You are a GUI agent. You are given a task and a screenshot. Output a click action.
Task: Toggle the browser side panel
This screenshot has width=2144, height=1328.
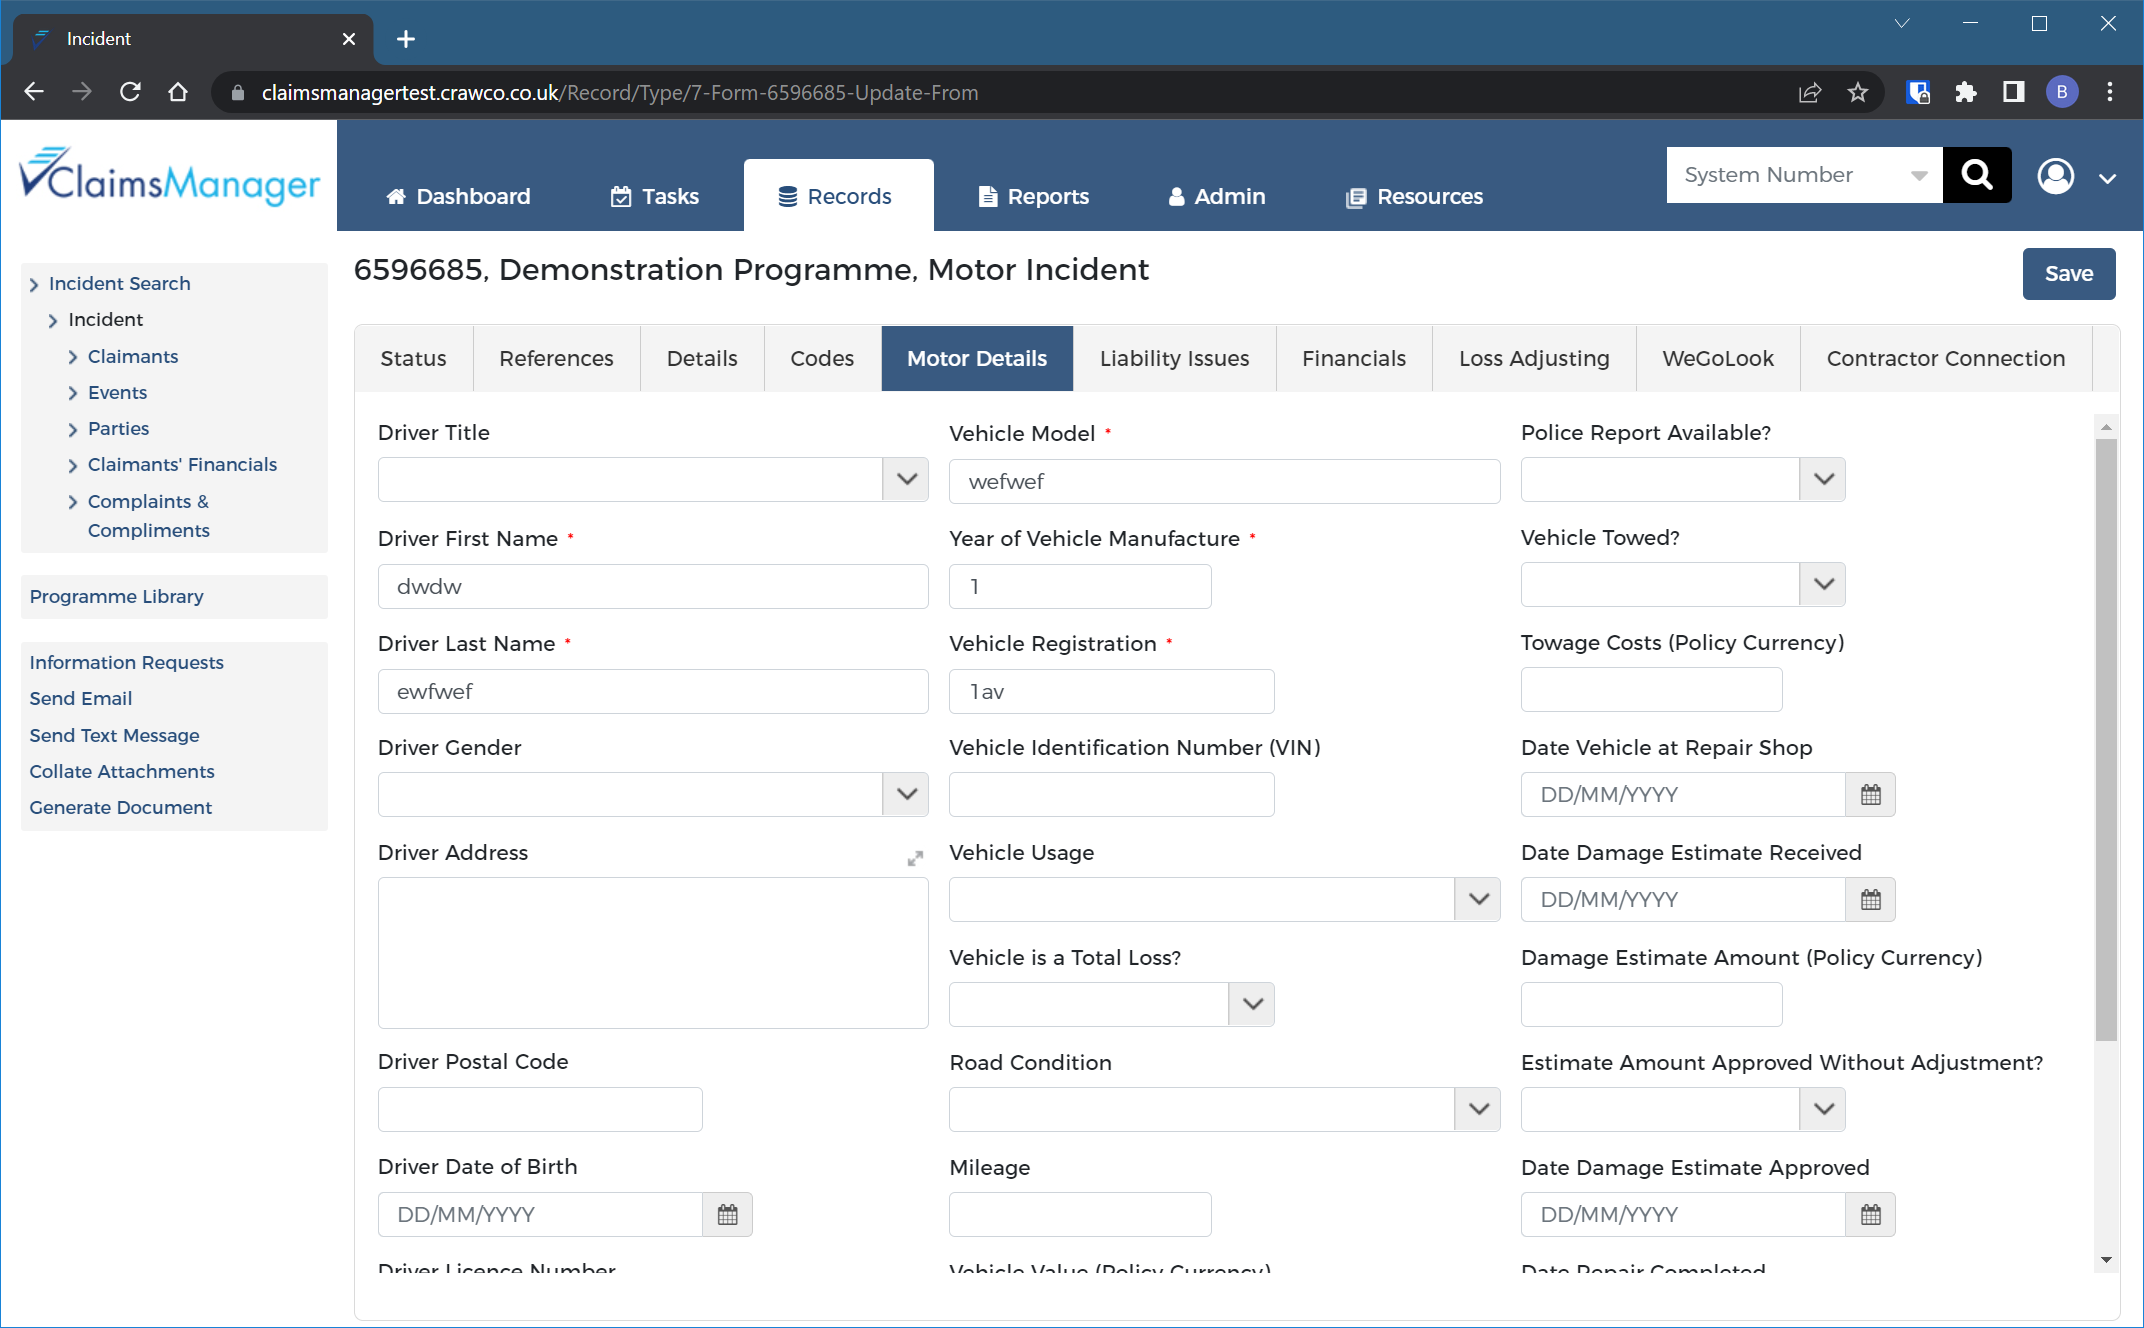2014,92
